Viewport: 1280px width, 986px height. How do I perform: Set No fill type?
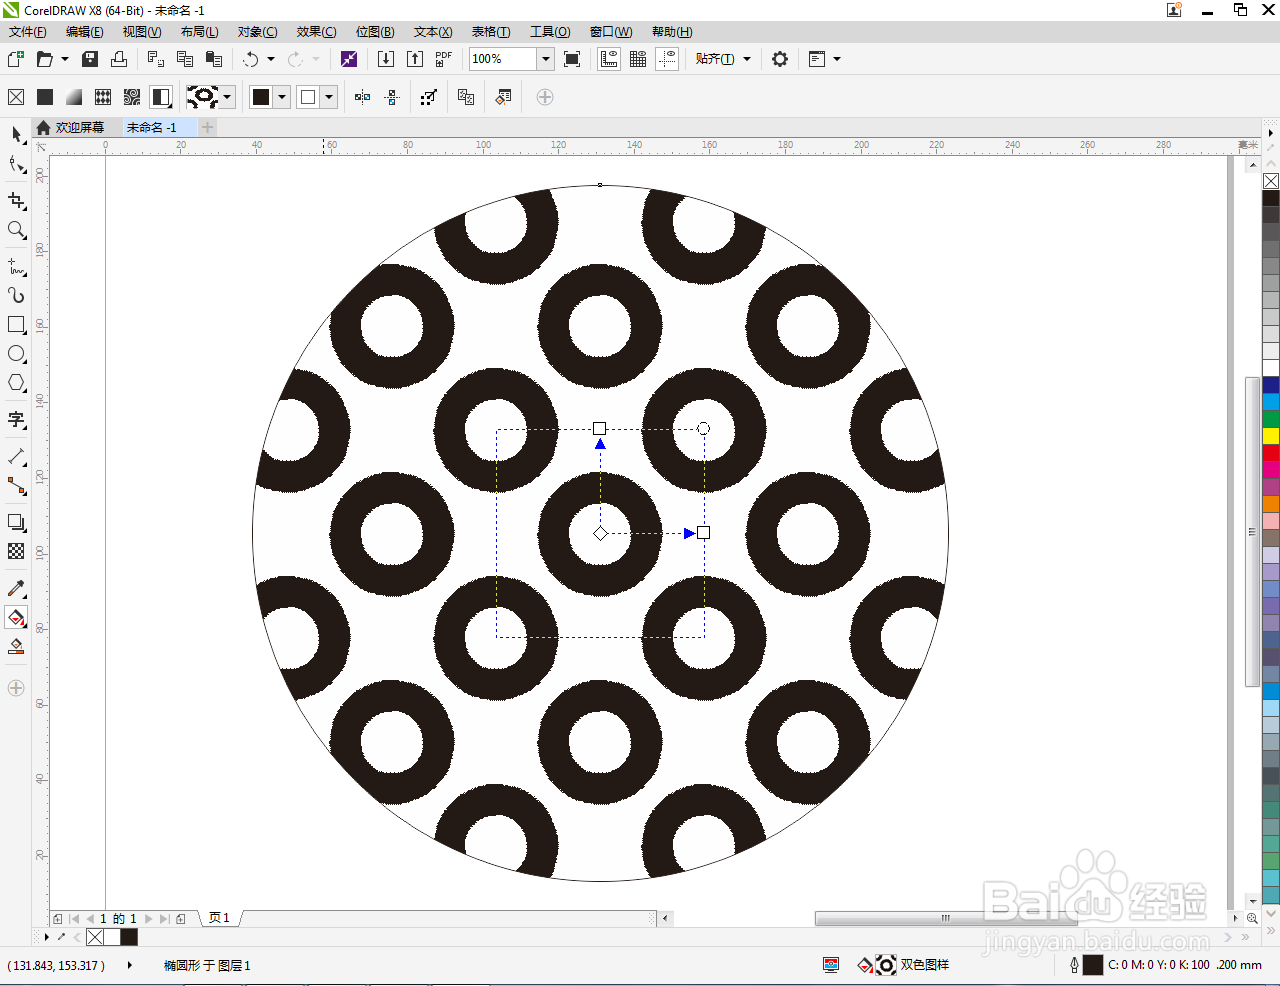(x=16, y=97)
